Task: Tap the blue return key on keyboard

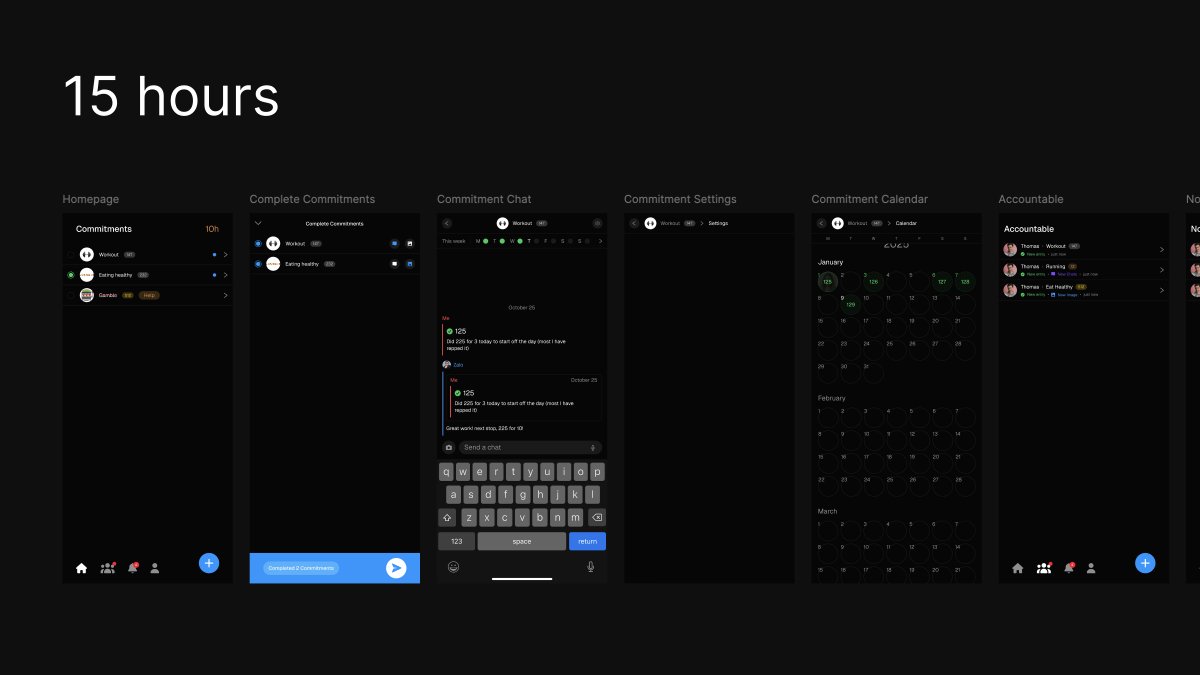Action: pyautogui.click(x=587, y=541)
